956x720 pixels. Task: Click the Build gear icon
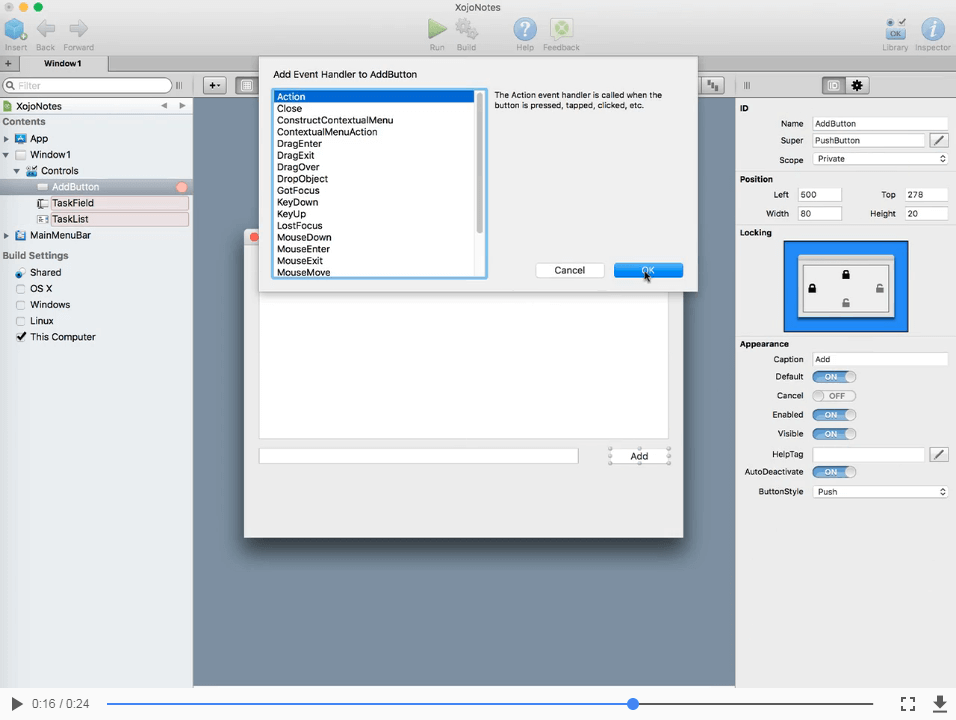tap(466, 29)
